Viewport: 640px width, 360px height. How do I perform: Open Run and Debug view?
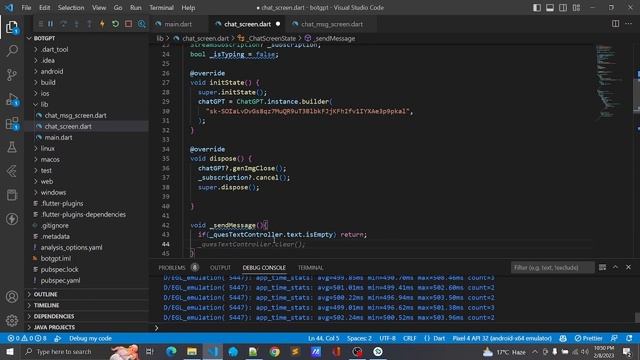pyautogui.click(x=12, y=99)
